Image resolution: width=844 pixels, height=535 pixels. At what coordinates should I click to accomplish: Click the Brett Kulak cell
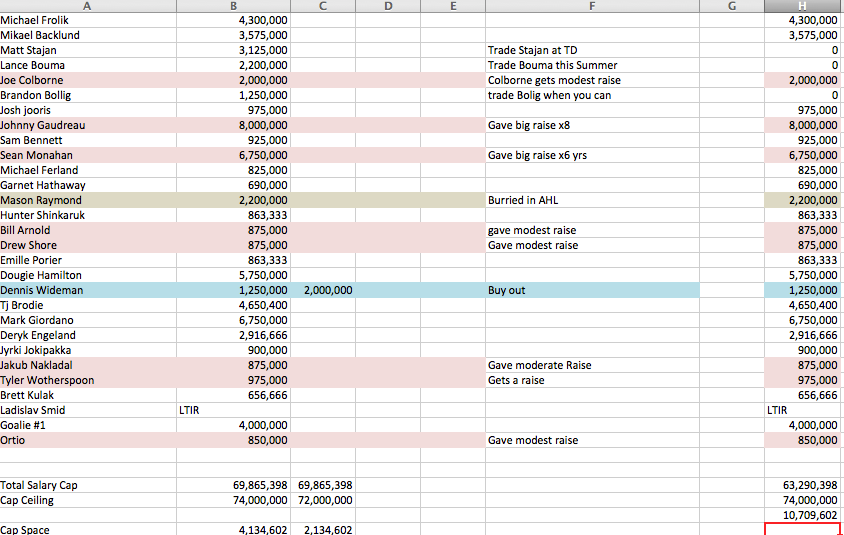pos(88,396)
